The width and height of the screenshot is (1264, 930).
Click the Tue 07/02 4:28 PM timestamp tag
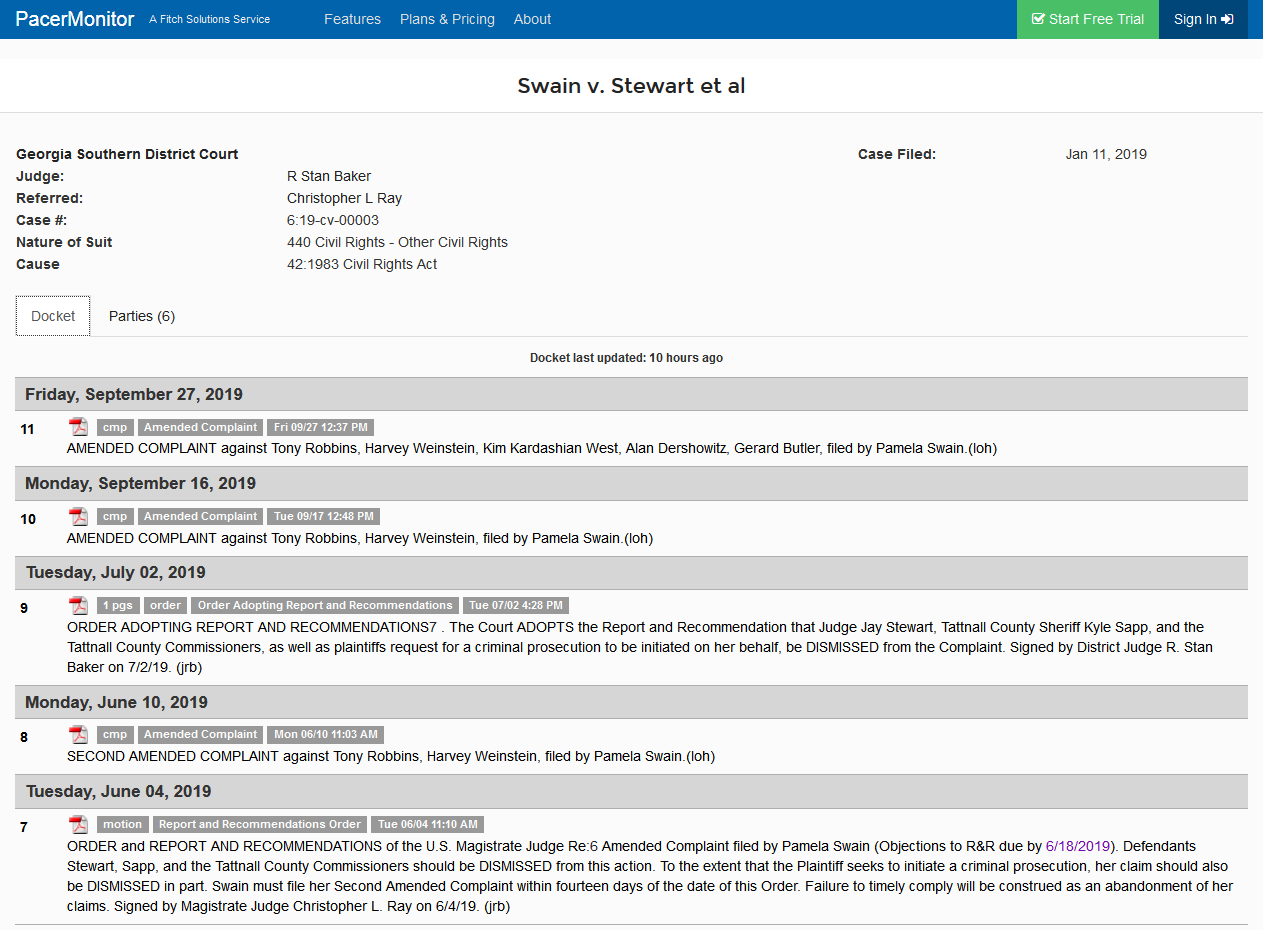coord(516,605)
